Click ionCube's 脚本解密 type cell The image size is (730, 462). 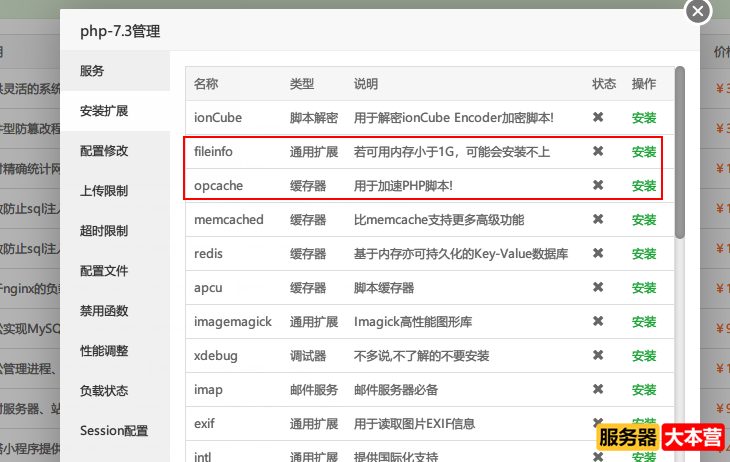314,118
